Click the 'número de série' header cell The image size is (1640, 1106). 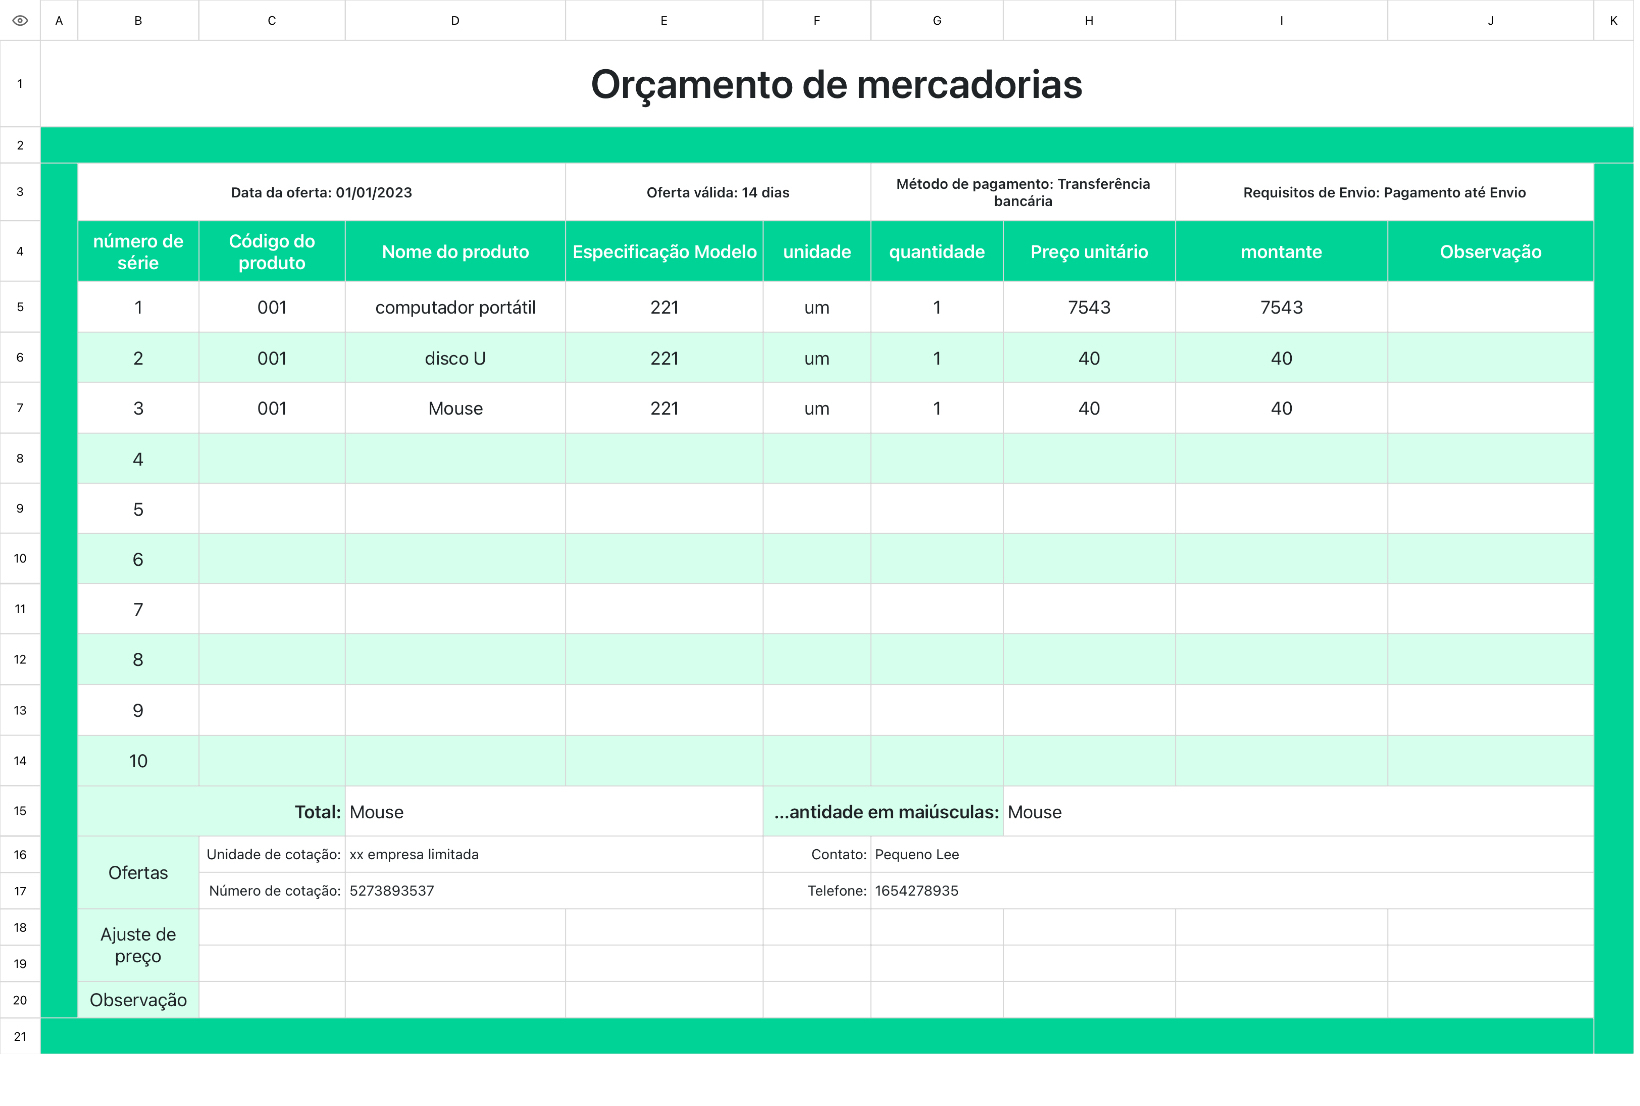pyautogui.click(x=138, y=251)
